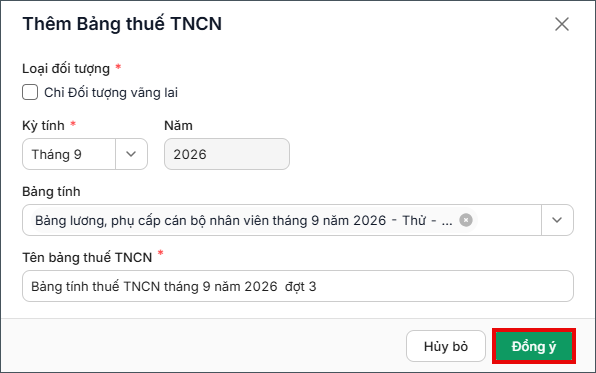The width and height of the screenshot is (596, 373).
Task: Open the Kỳ tính dropdown arrow
Action: 131,154
